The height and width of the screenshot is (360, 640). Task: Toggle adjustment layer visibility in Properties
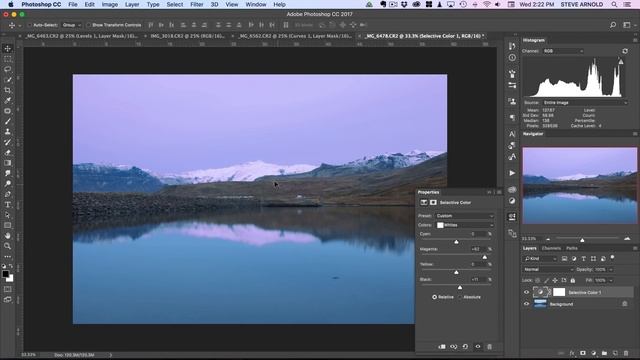pos(478,347)
